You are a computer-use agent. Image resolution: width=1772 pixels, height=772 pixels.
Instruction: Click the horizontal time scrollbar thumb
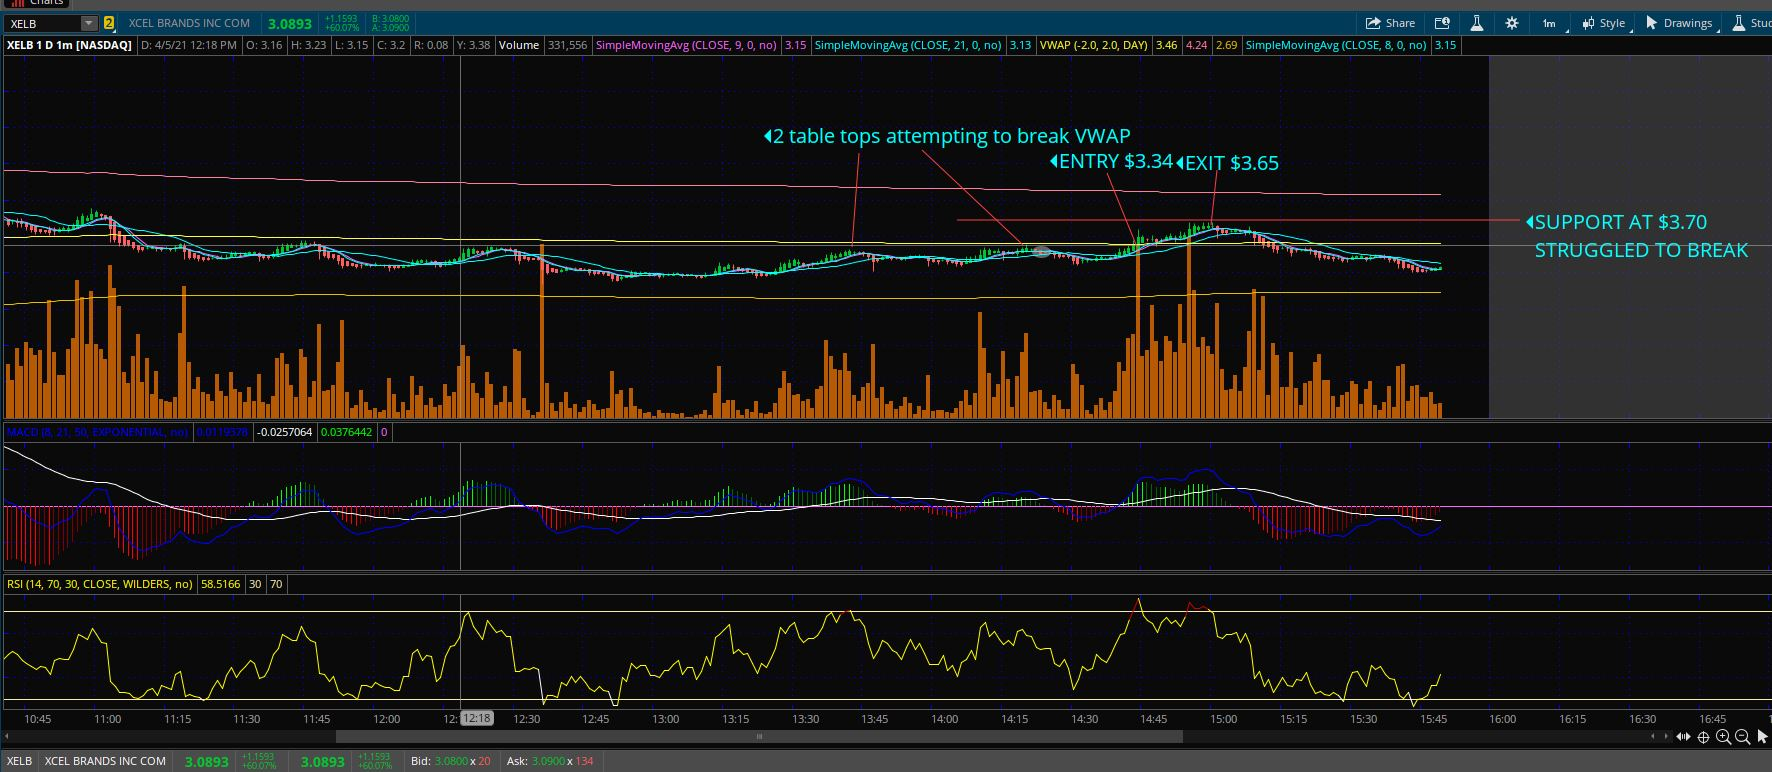click(758, 737)
